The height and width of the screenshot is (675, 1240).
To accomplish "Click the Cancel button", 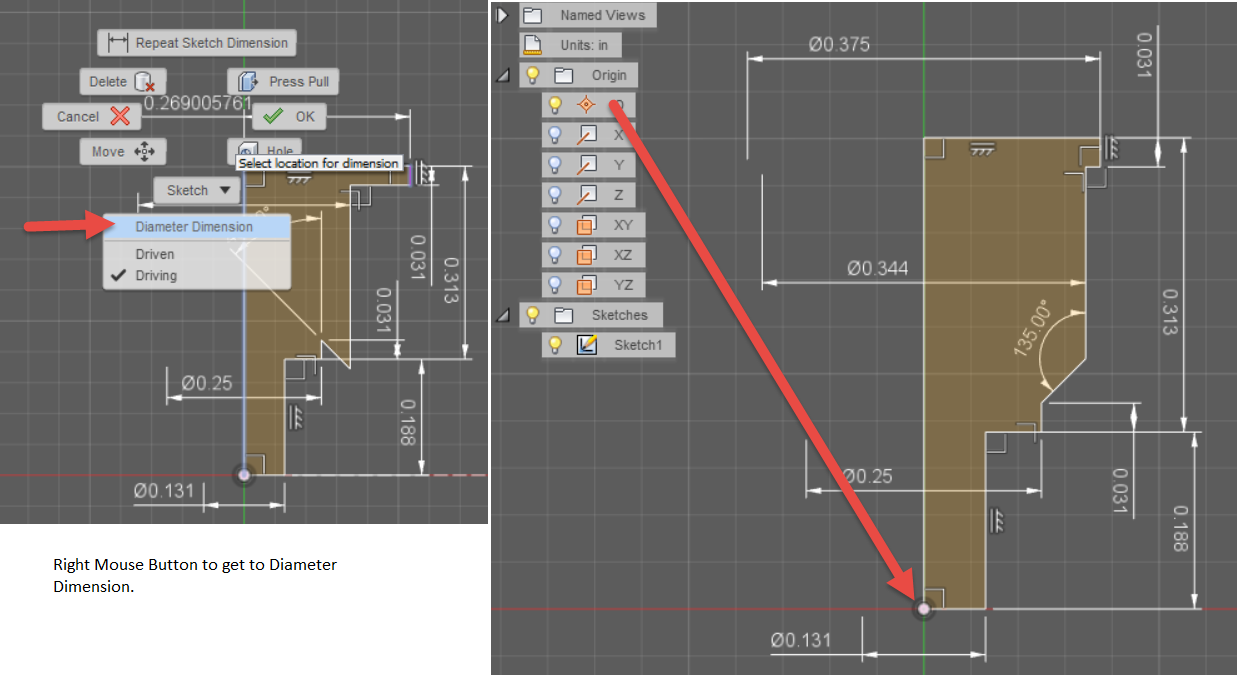I will (x=91, y=116).
